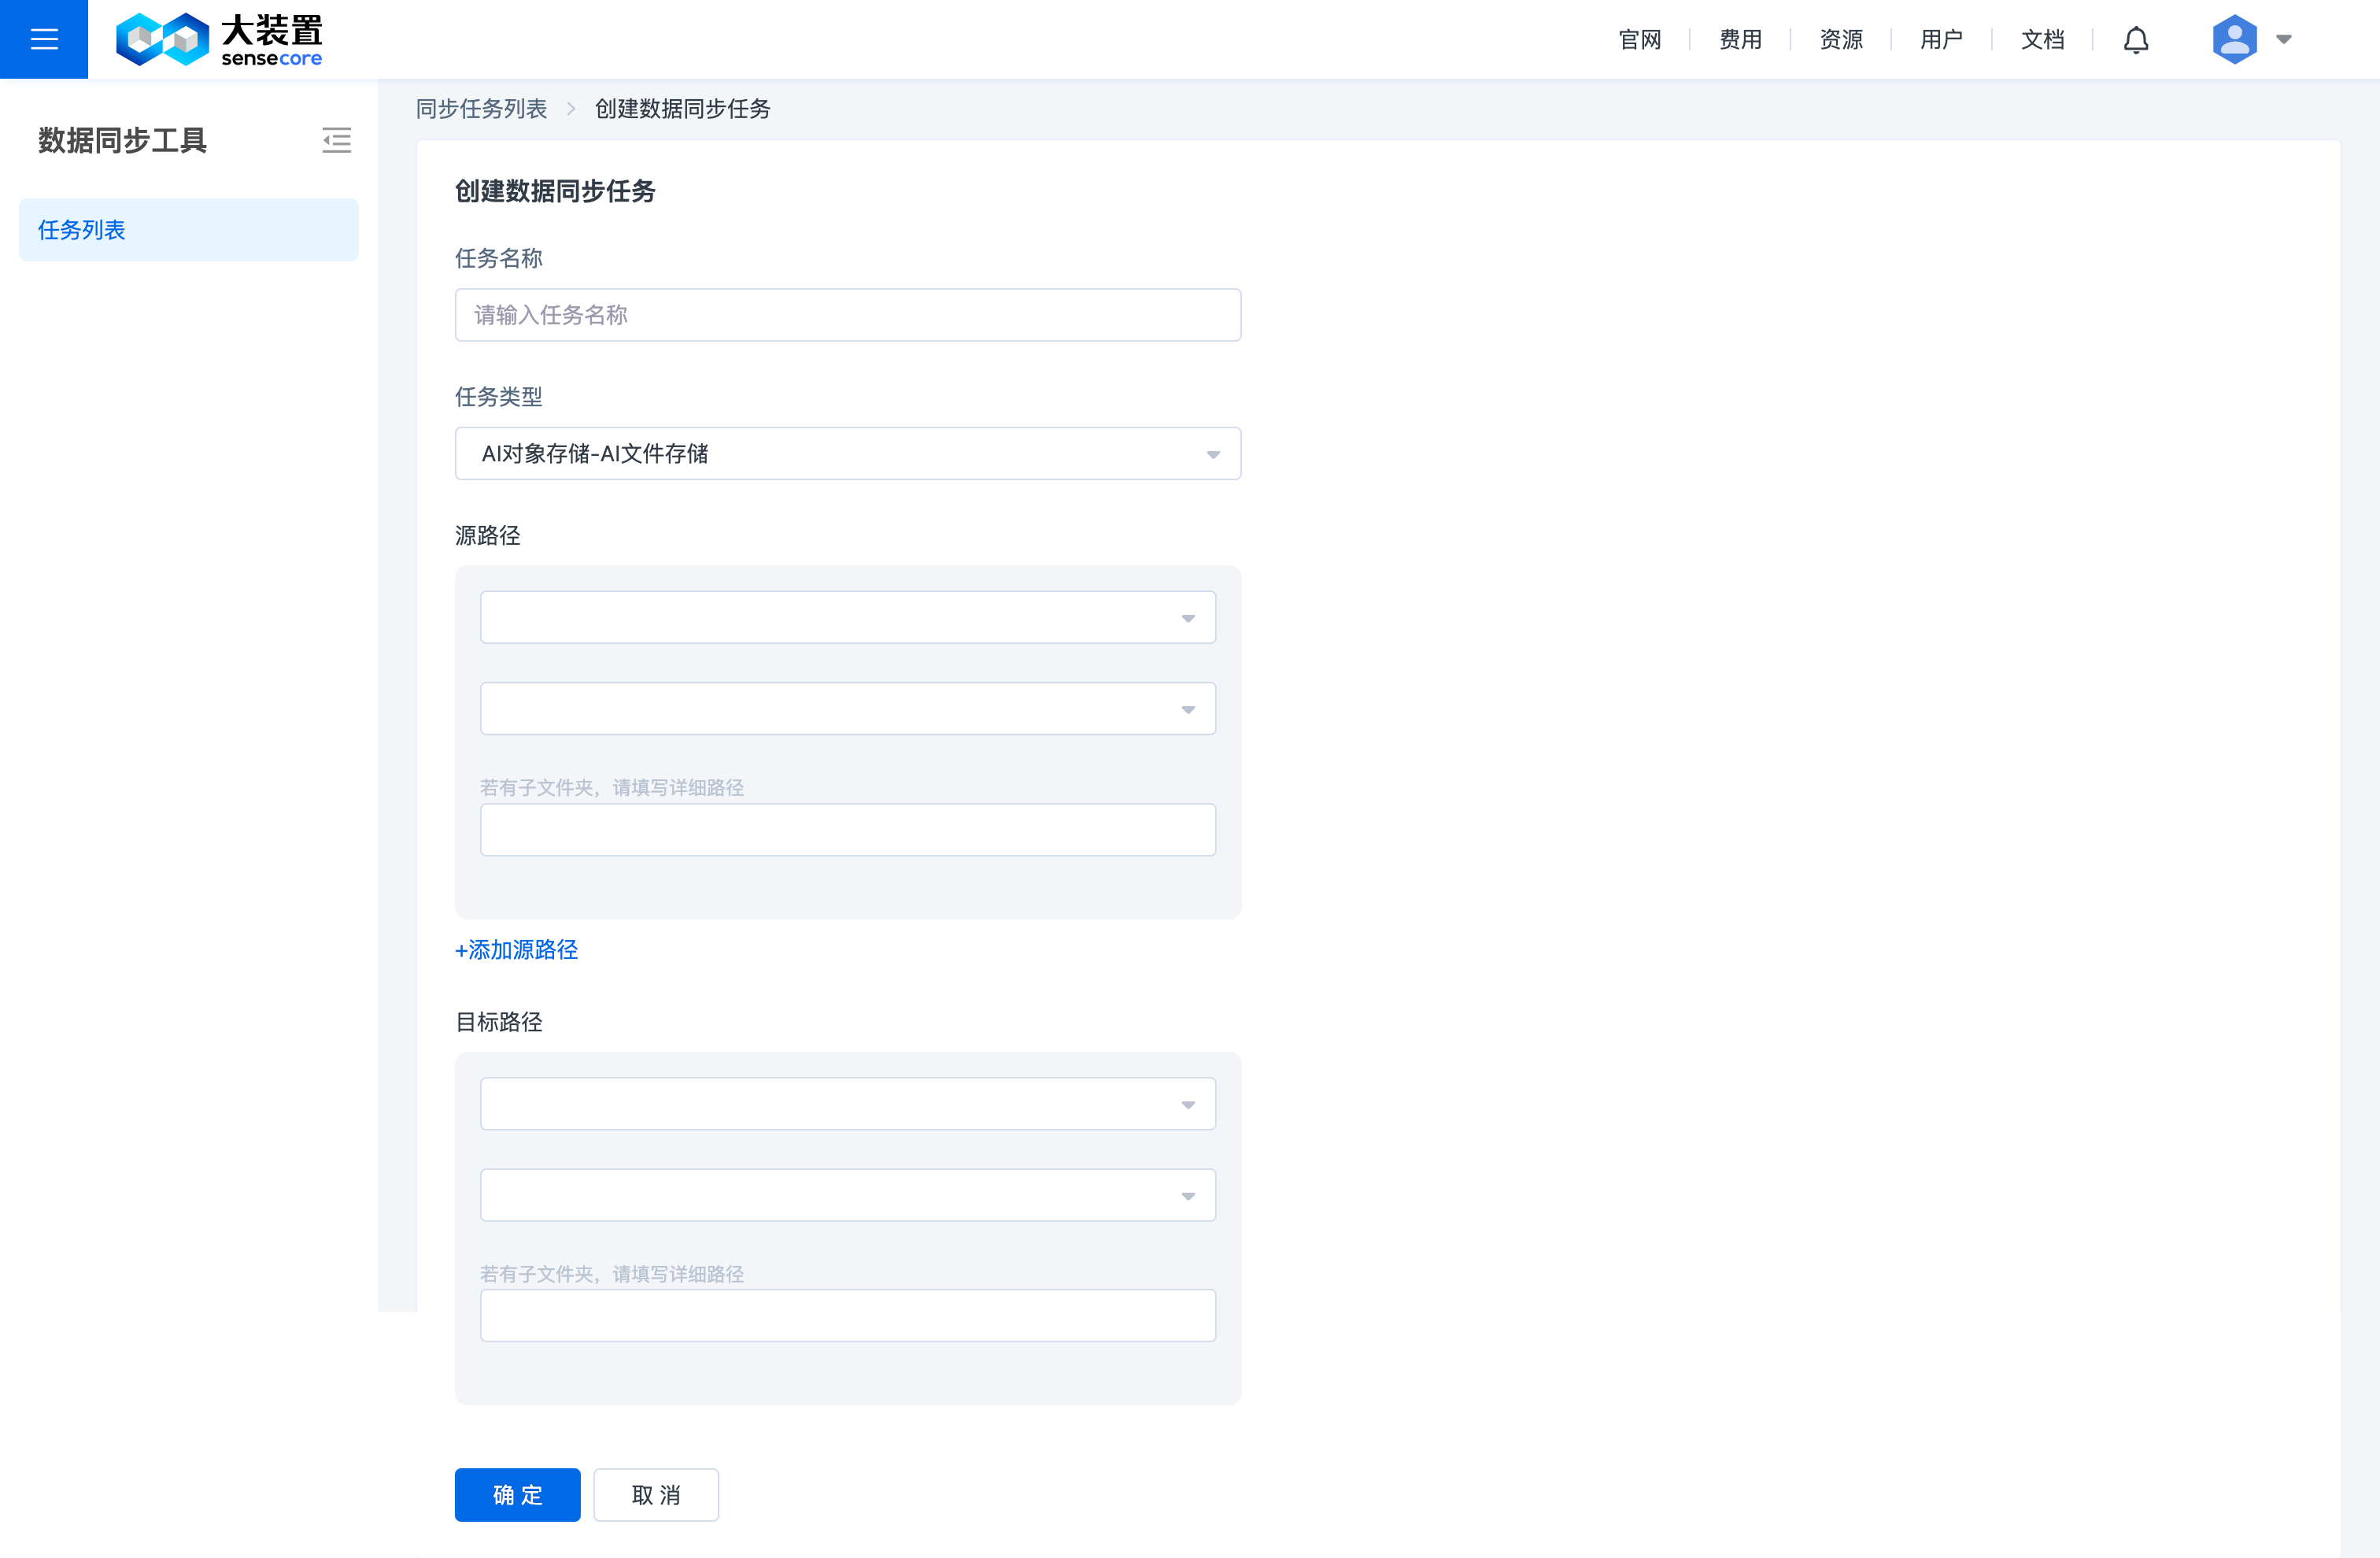2380x1558 pixels.
Task: Open 官网 in the top navigation
Action: coord(1640,40)
